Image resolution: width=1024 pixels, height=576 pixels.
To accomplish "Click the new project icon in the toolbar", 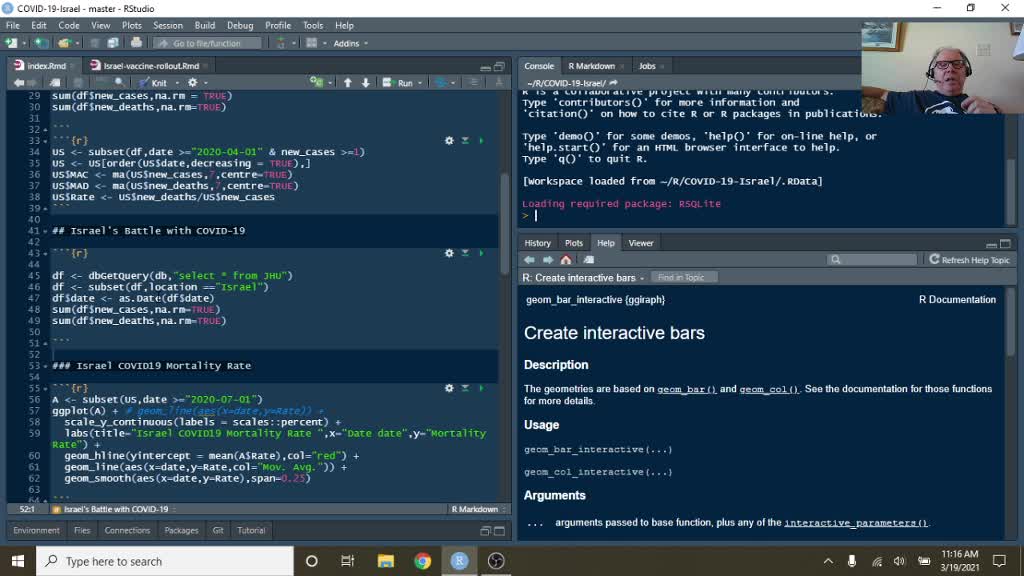I will click(41, 43).
